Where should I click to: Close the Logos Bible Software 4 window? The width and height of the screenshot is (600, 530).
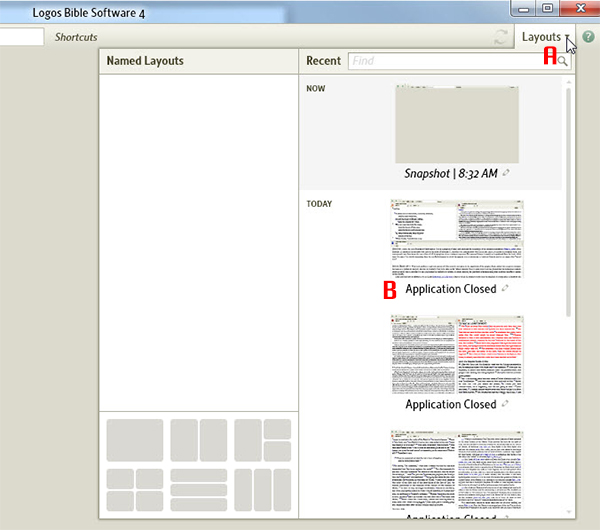pos(580,8)
